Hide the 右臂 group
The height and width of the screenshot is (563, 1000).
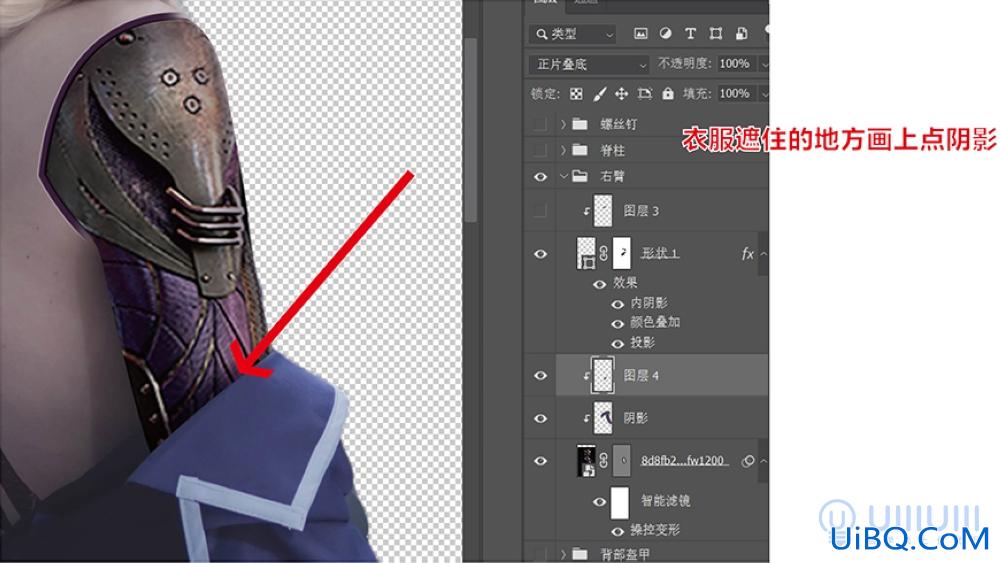coord(540,177)
